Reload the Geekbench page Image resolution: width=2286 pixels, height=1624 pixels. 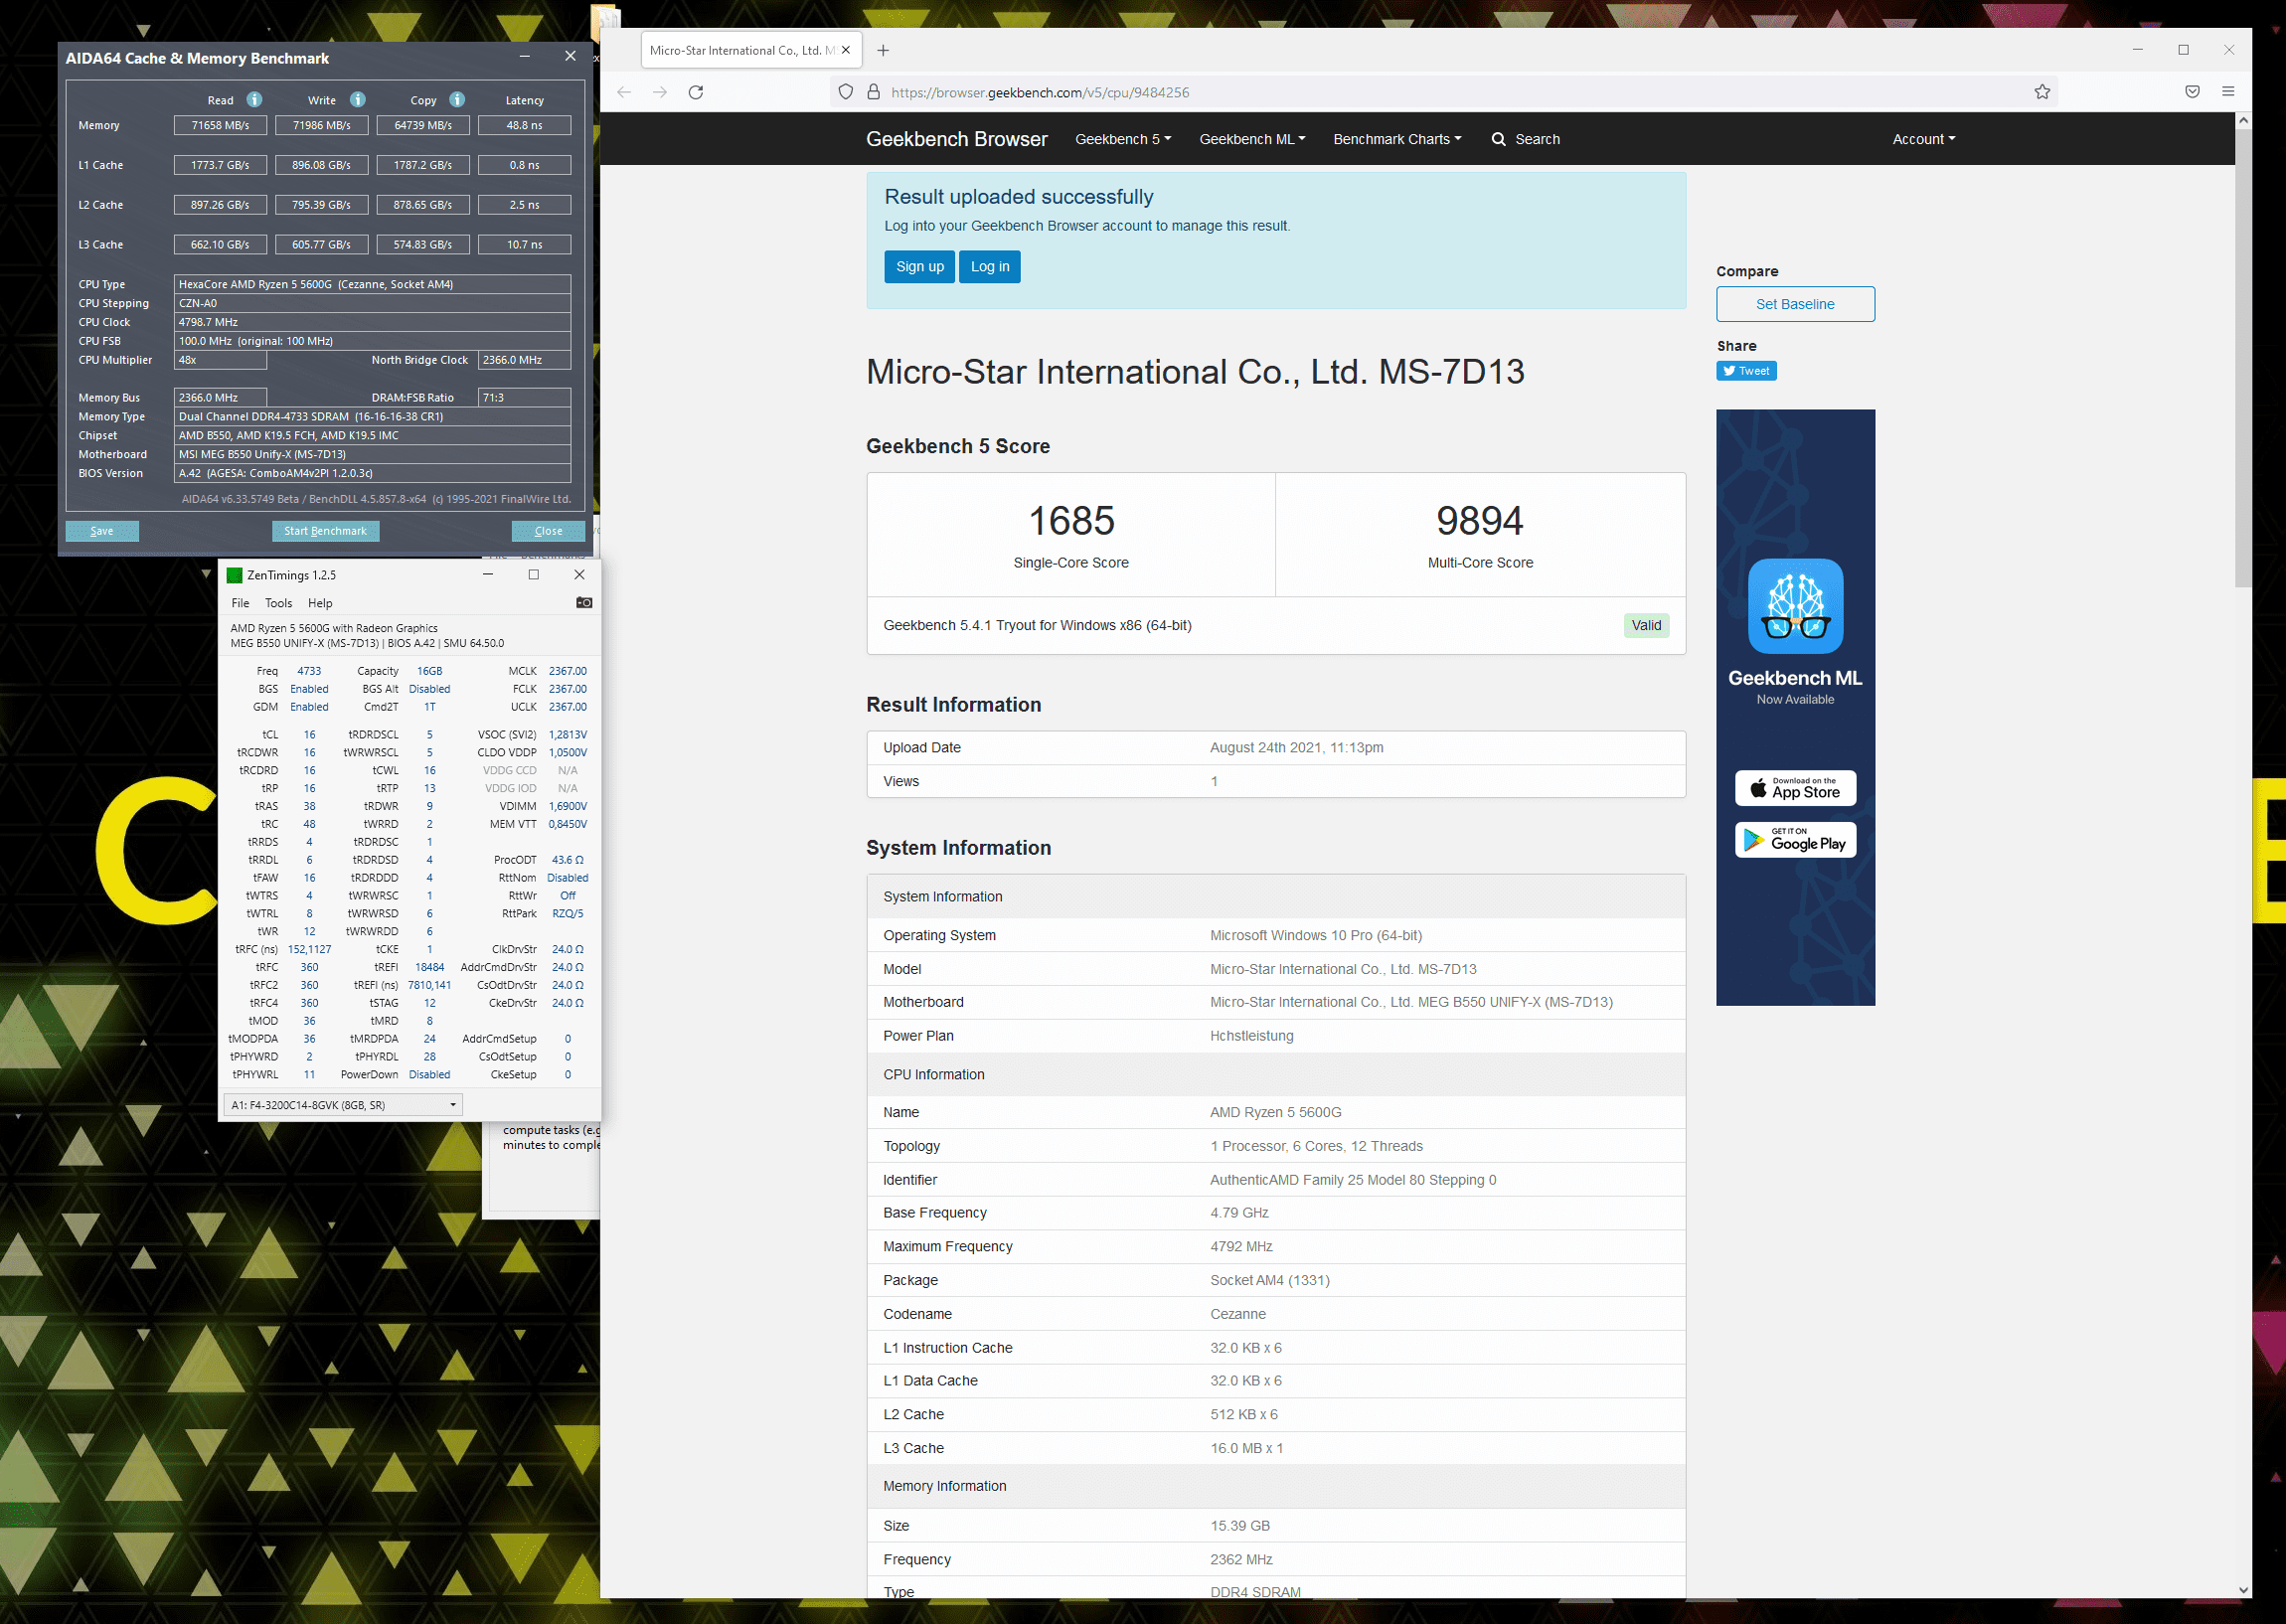696,92
